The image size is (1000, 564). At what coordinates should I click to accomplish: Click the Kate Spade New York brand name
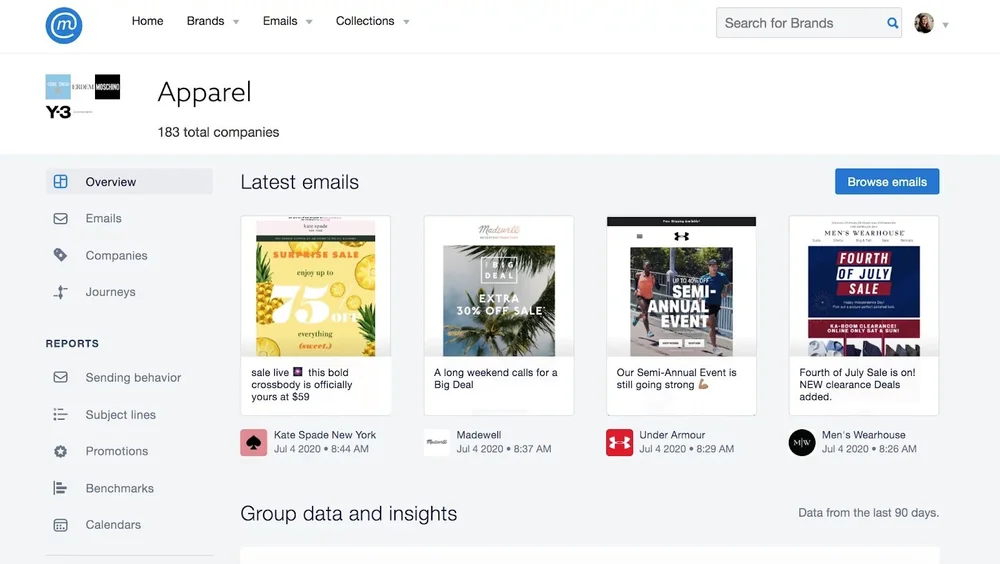point(325,434)
